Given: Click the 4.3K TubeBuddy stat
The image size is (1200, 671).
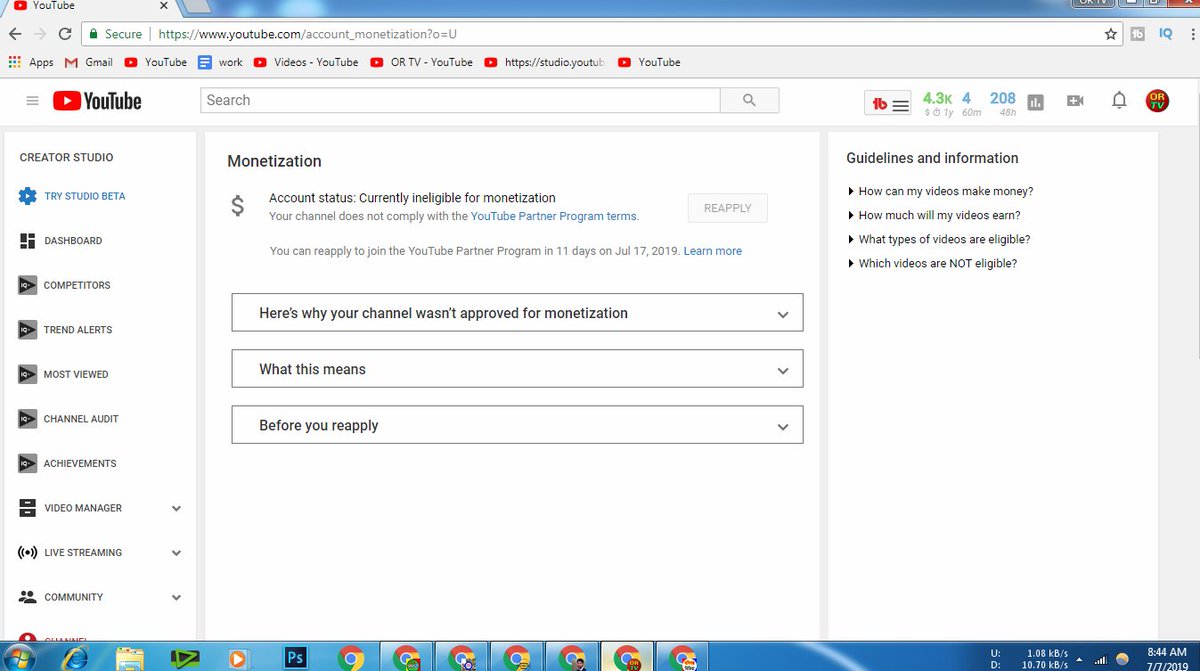Looking at the screenshot, I should point(937,103).
